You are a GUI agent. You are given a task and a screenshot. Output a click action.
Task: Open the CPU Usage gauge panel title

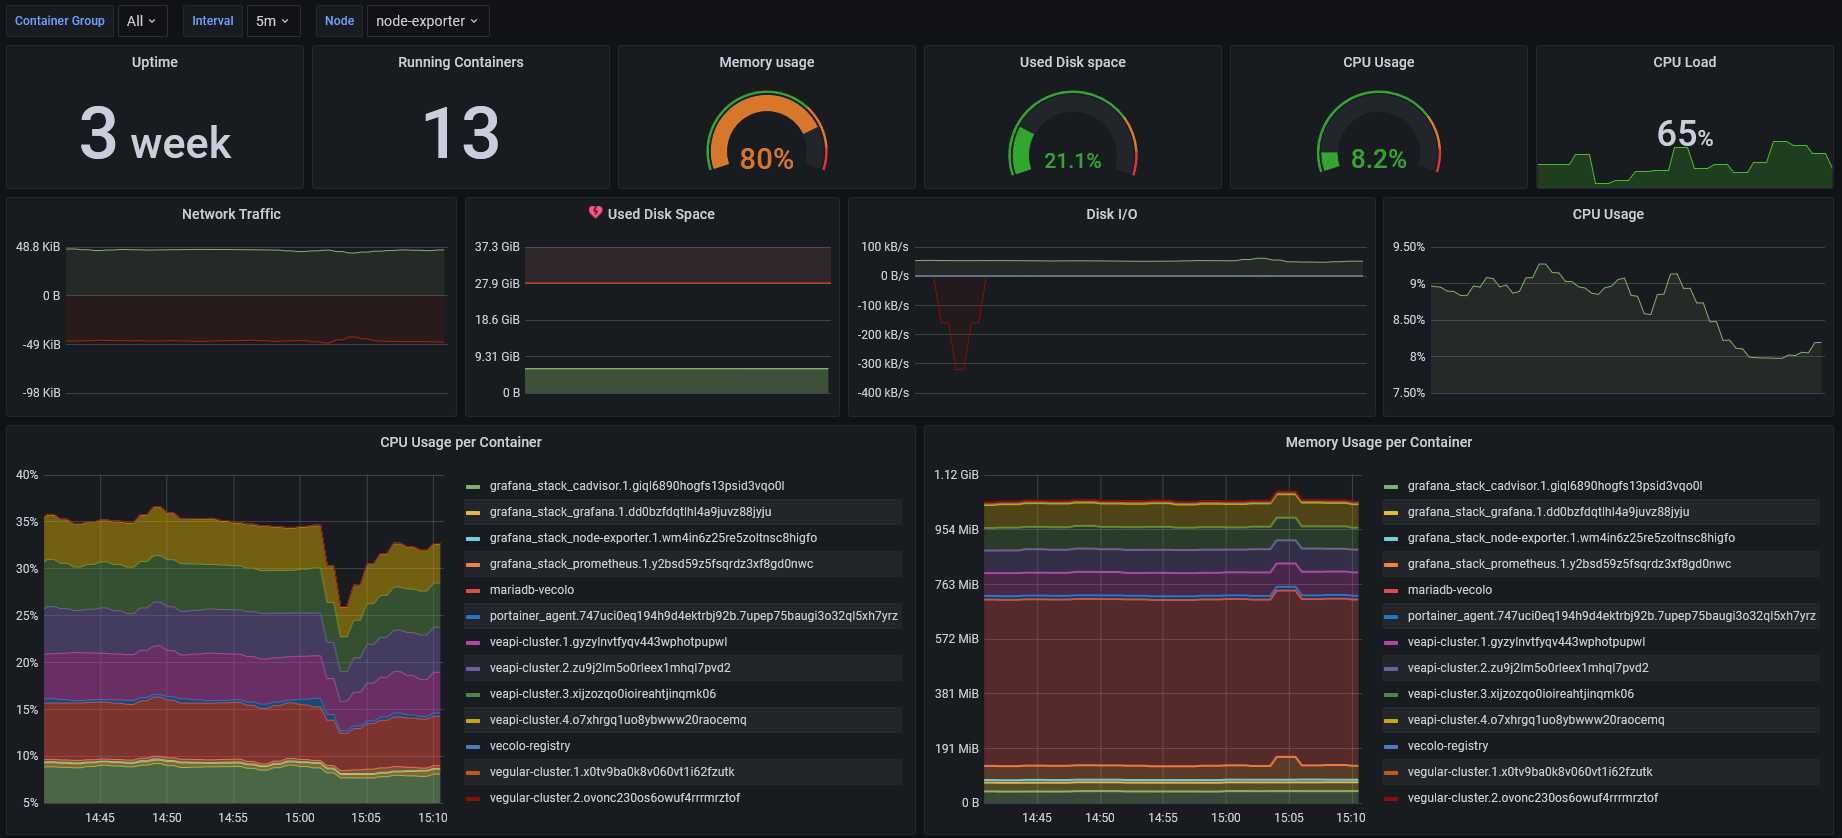pyautogui.click(x=1379, y=62)
